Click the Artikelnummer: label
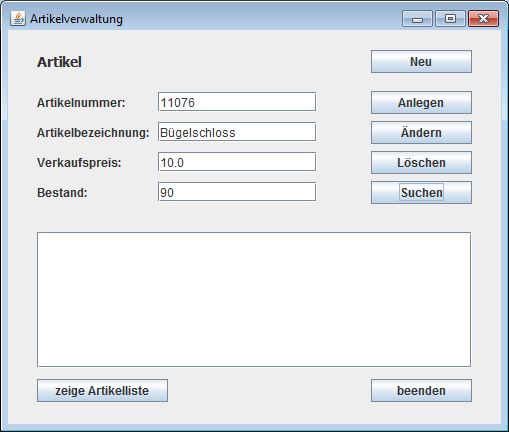 click(81, 103)
